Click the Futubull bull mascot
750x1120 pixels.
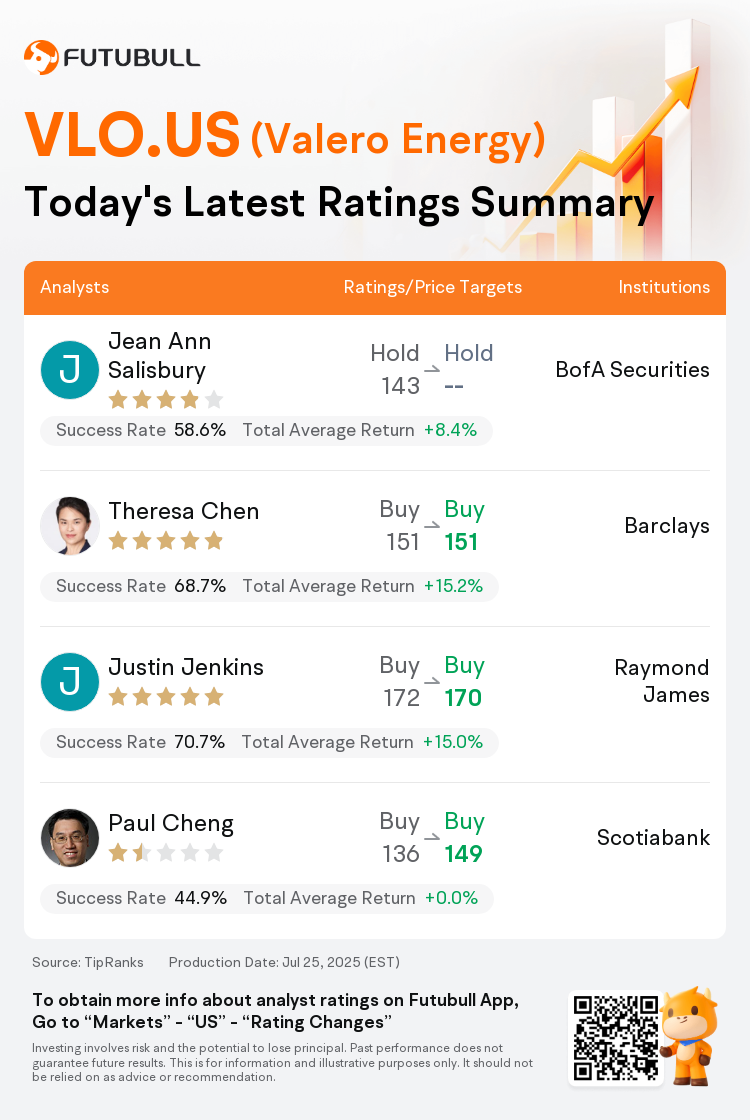(x=689, y=1036)
